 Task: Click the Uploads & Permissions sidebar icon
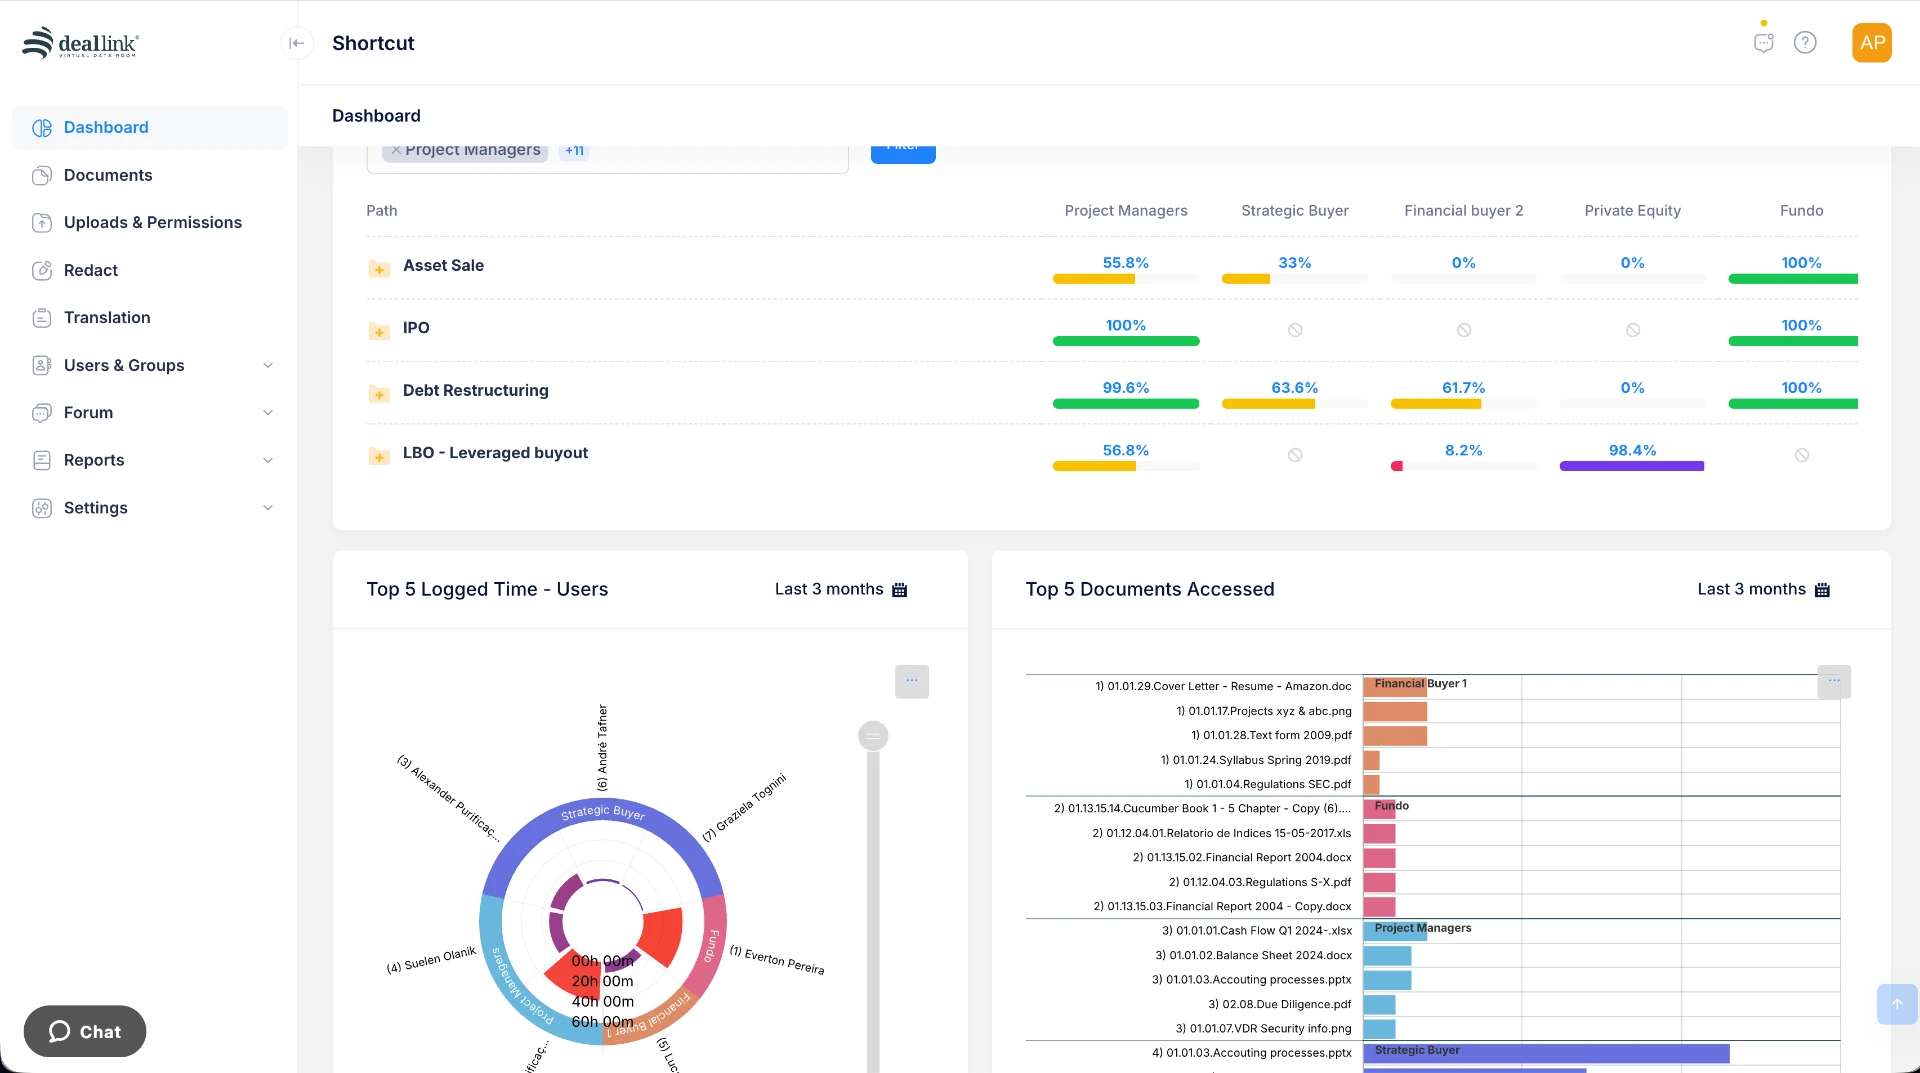click(42, 223)
